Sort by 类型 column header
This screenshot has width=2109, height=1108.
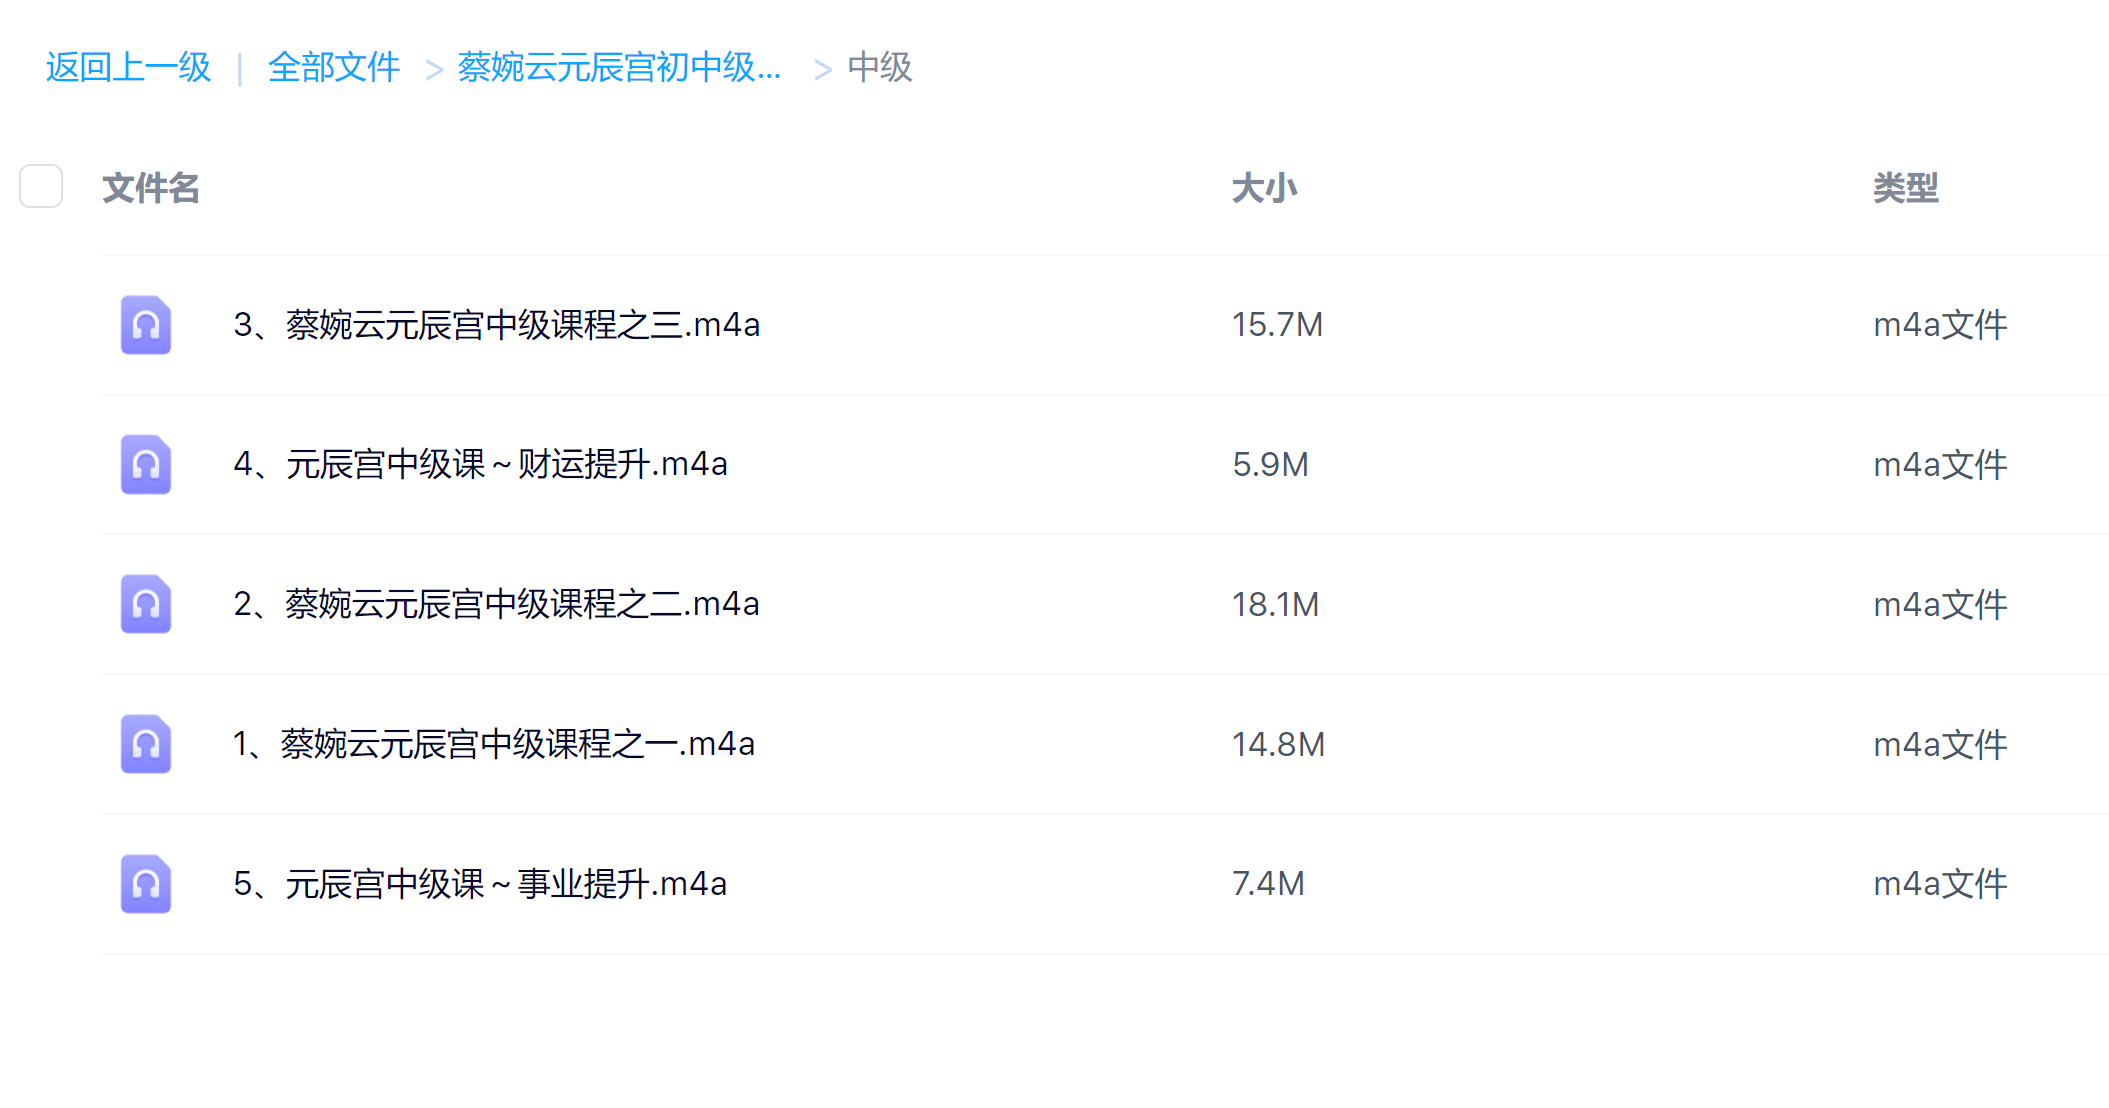tap(1905, 188)
